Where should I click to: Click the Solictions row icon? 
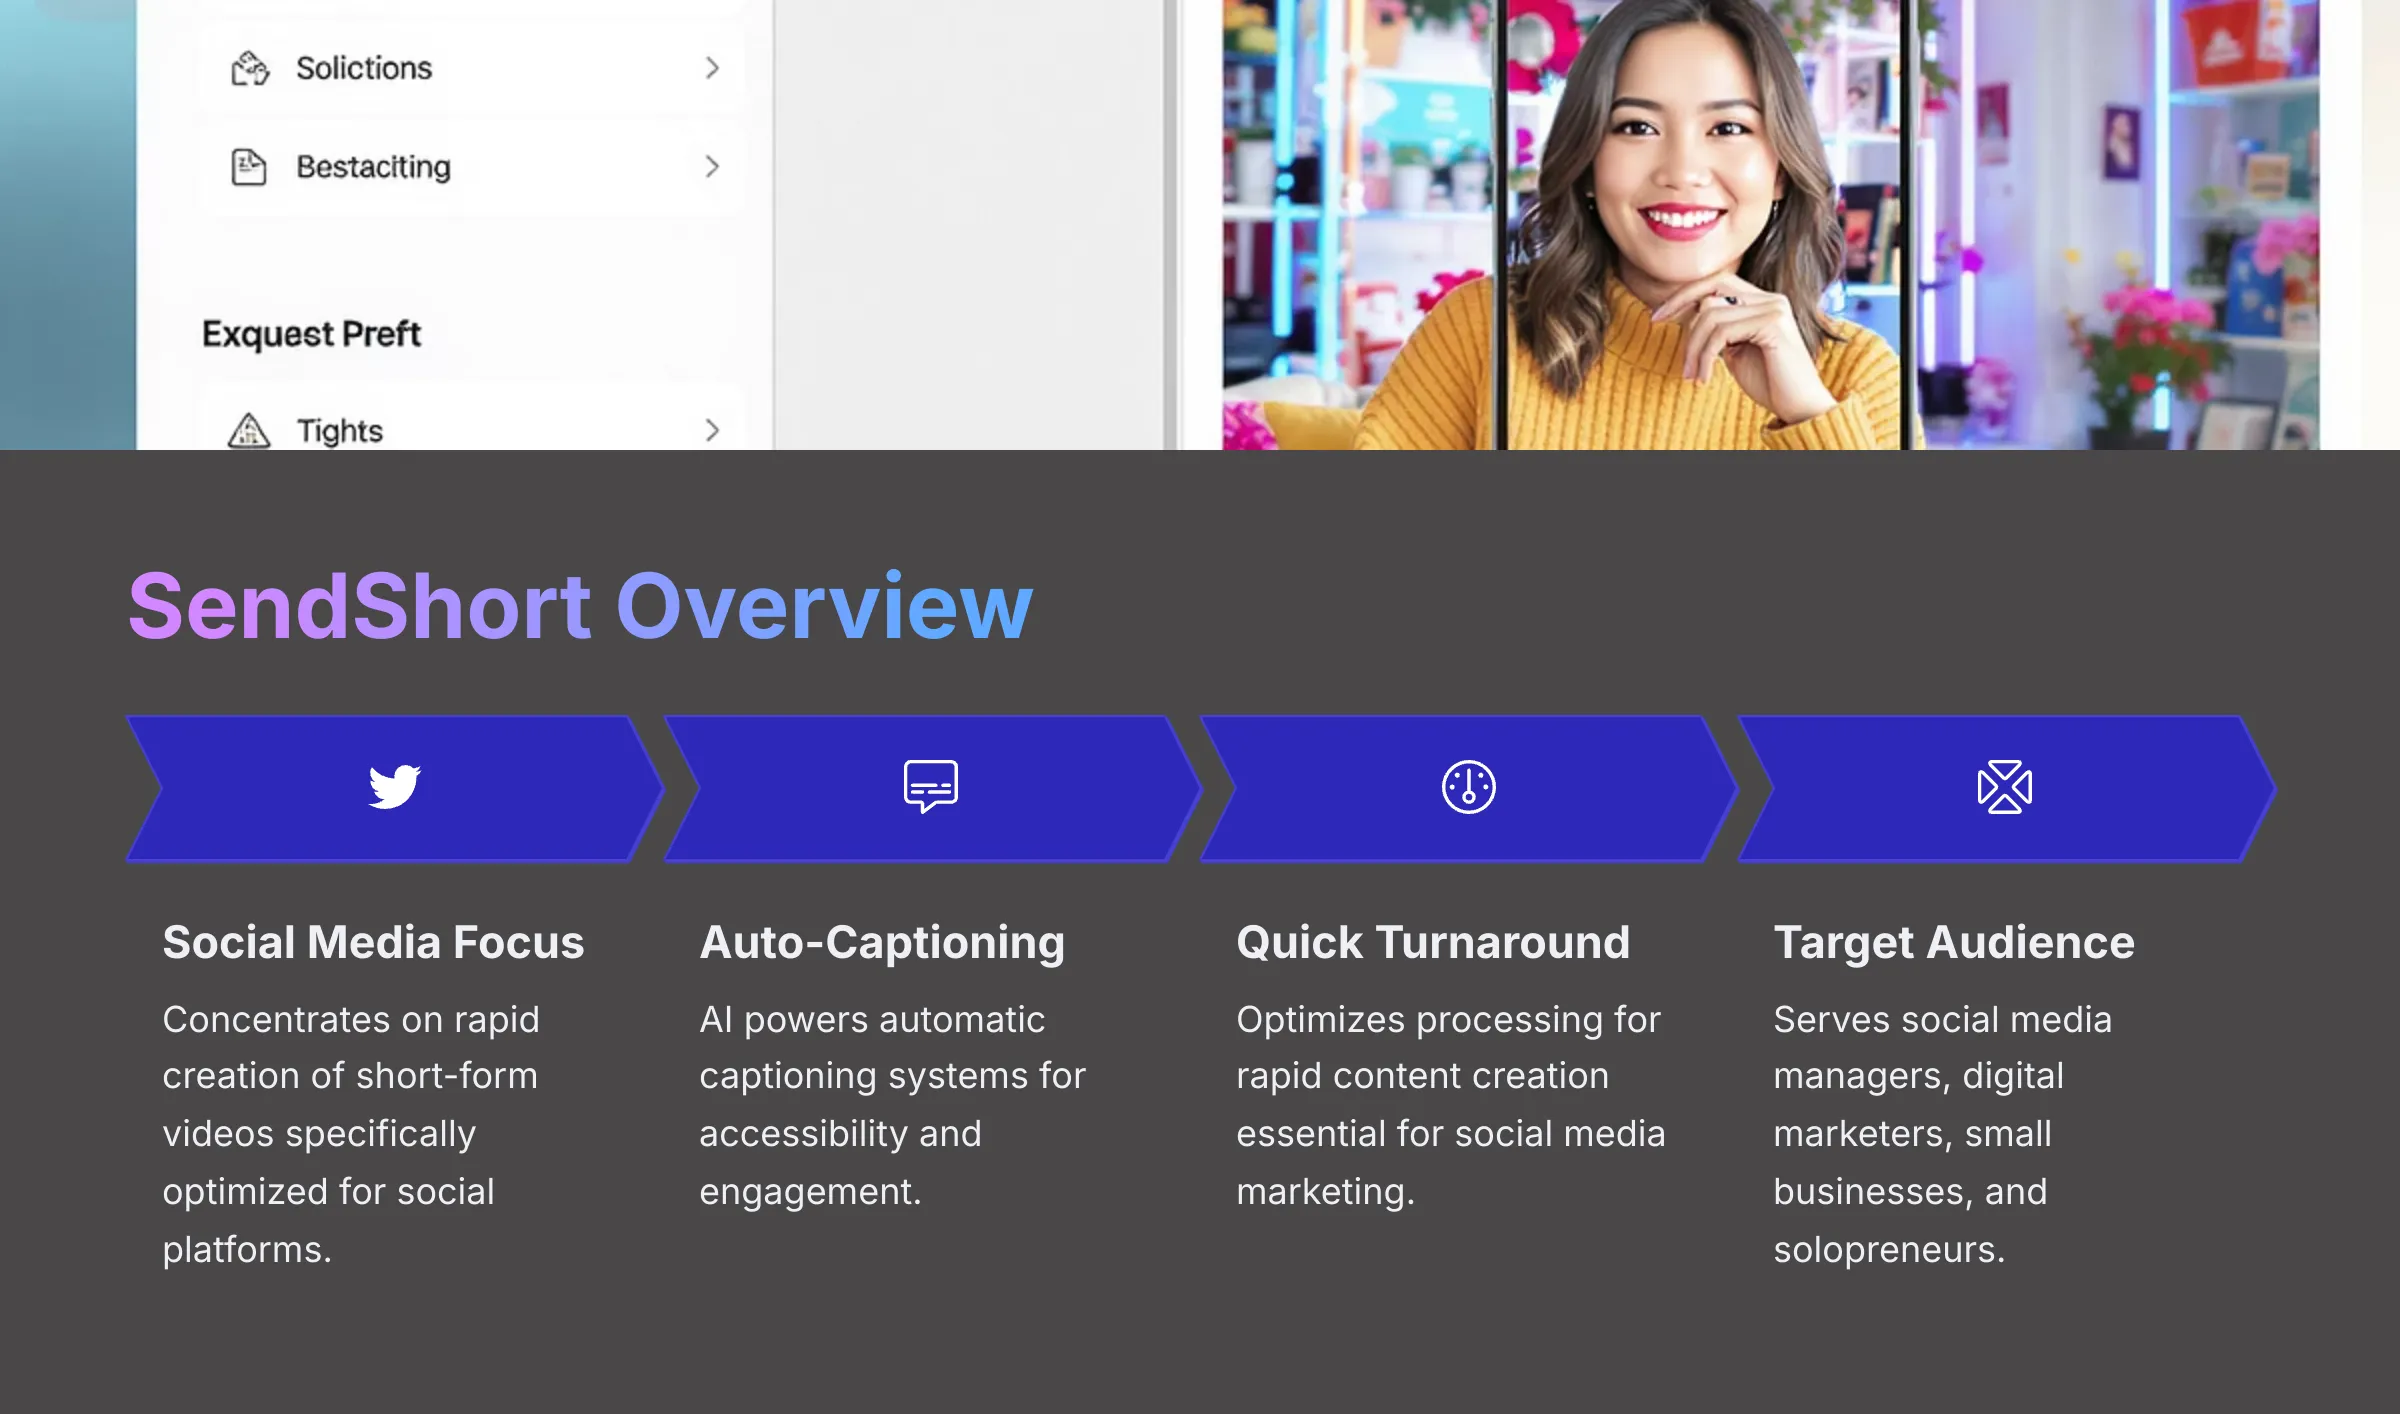pos(250,68)
